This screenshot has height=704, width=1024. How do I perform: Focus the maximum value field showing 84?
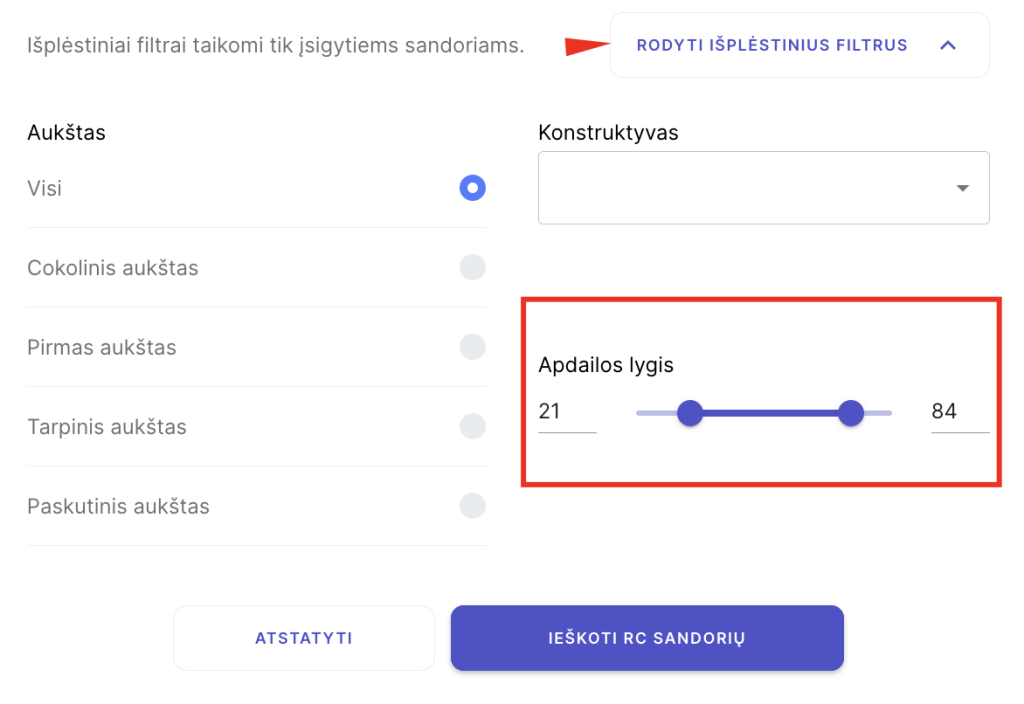(959, 412)
